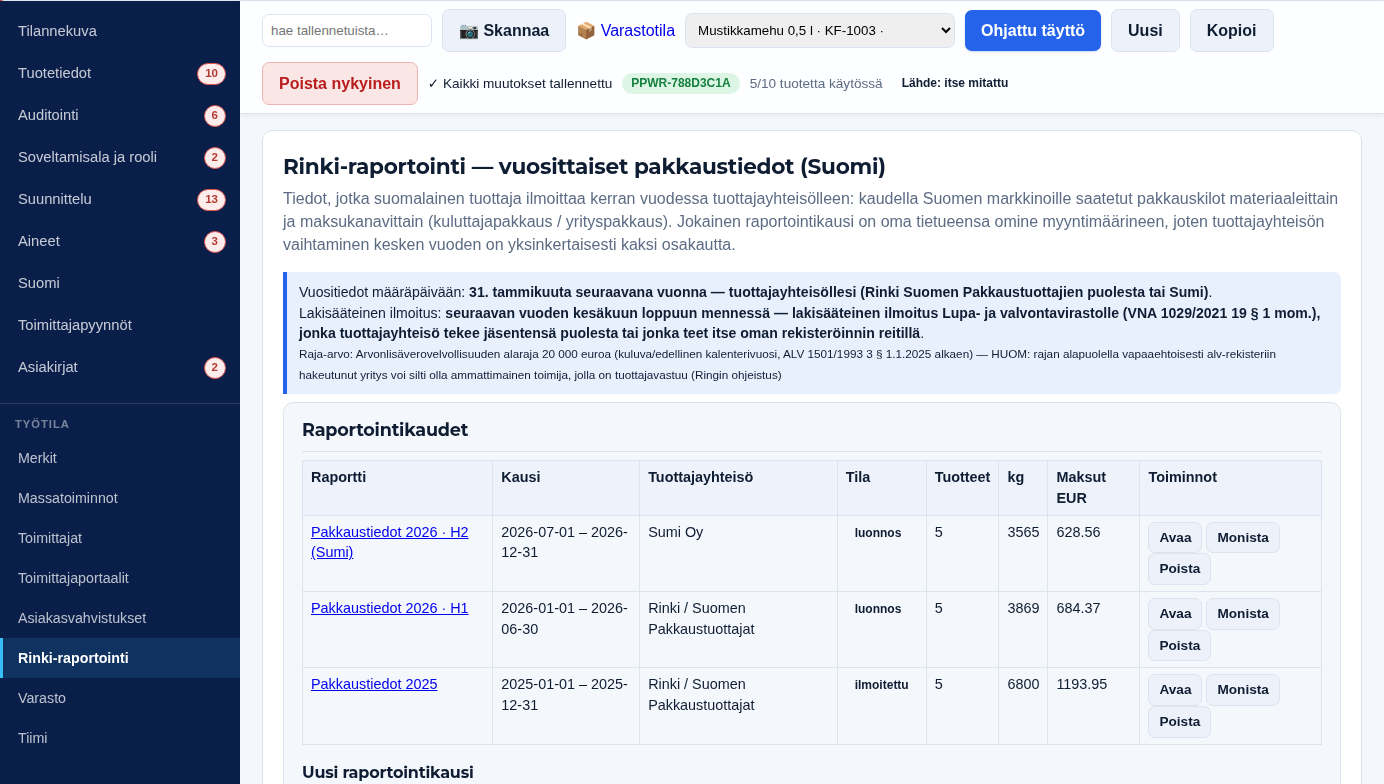Open Toimittajat in the workspace menu
Viewport: 1384px width, 784px height.
pyautogui.click(x=120, y=538)
